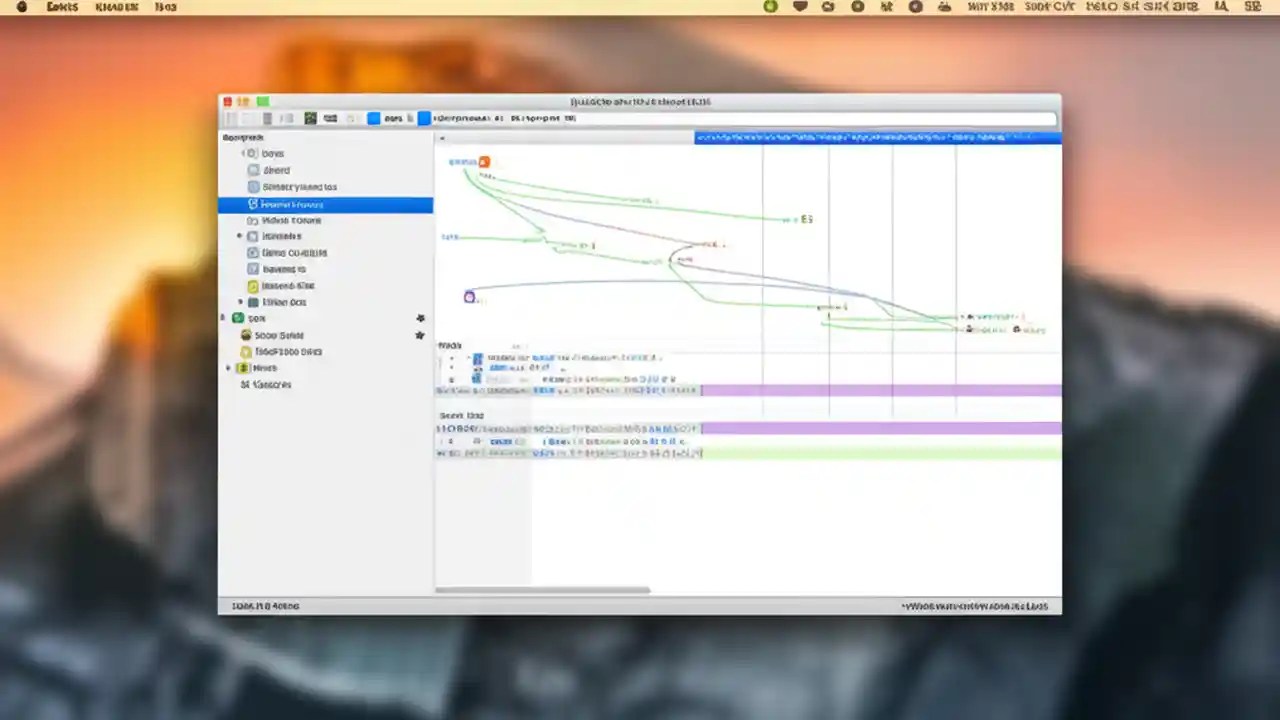
Task: Toggle the checkbox on the first staged file
Action: point(477,359)
